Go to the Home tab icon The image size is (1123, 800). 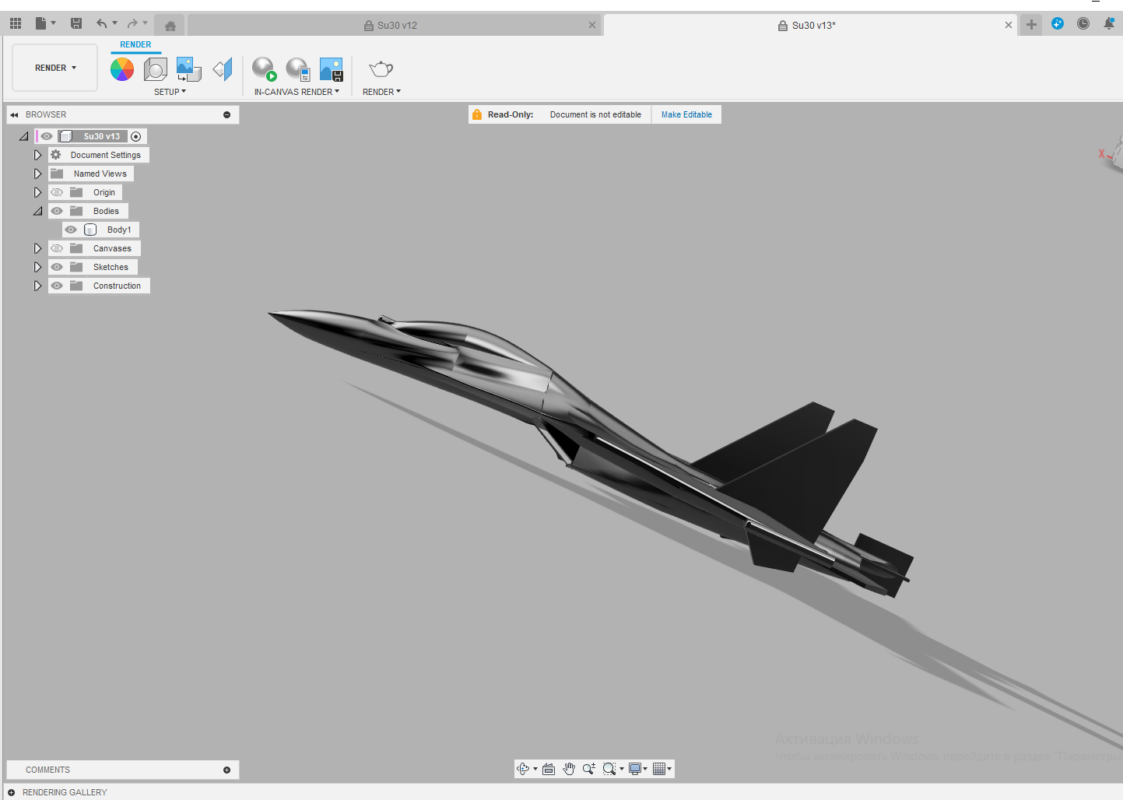click(170, 26)
